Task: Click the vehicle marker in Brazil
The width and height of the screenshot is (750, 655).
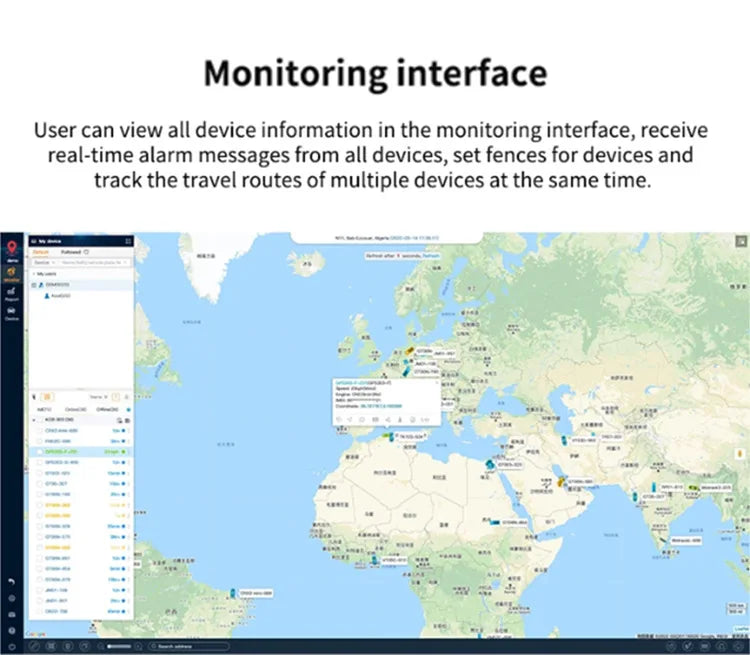Action: tap(232, 593)
